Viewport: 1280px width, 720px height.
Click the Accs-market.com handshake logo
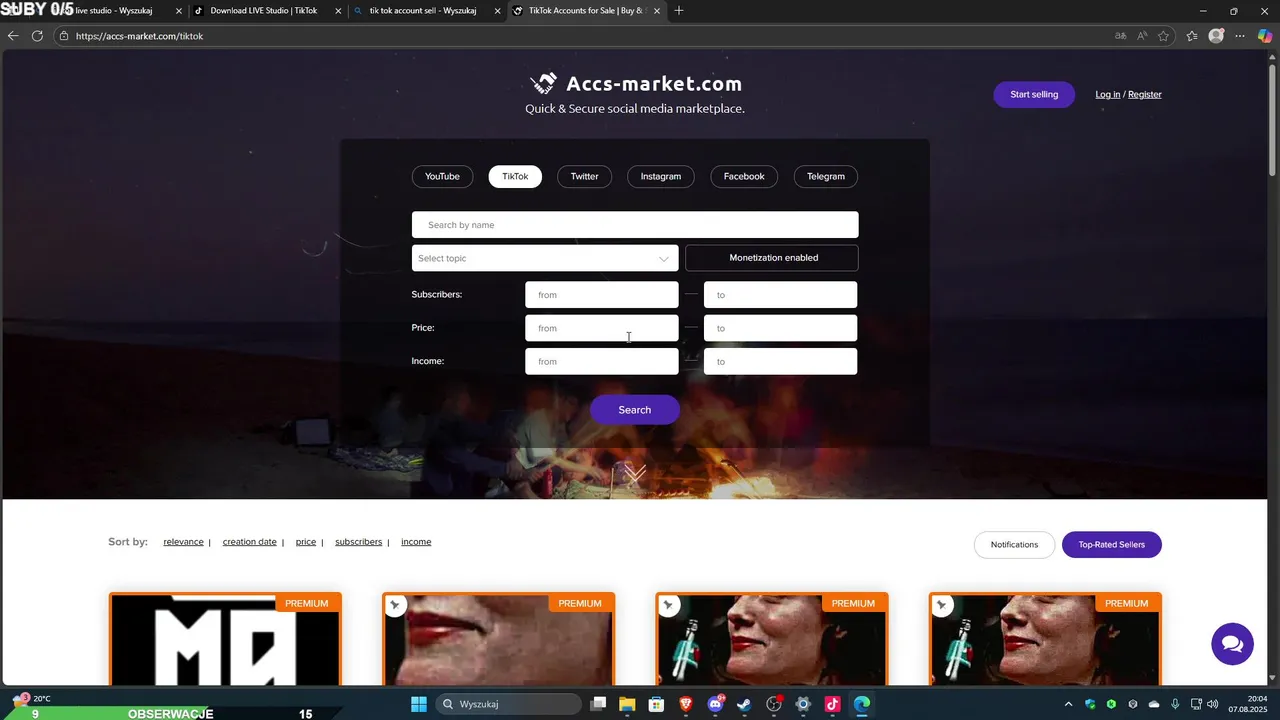click(x=543, y=84)
